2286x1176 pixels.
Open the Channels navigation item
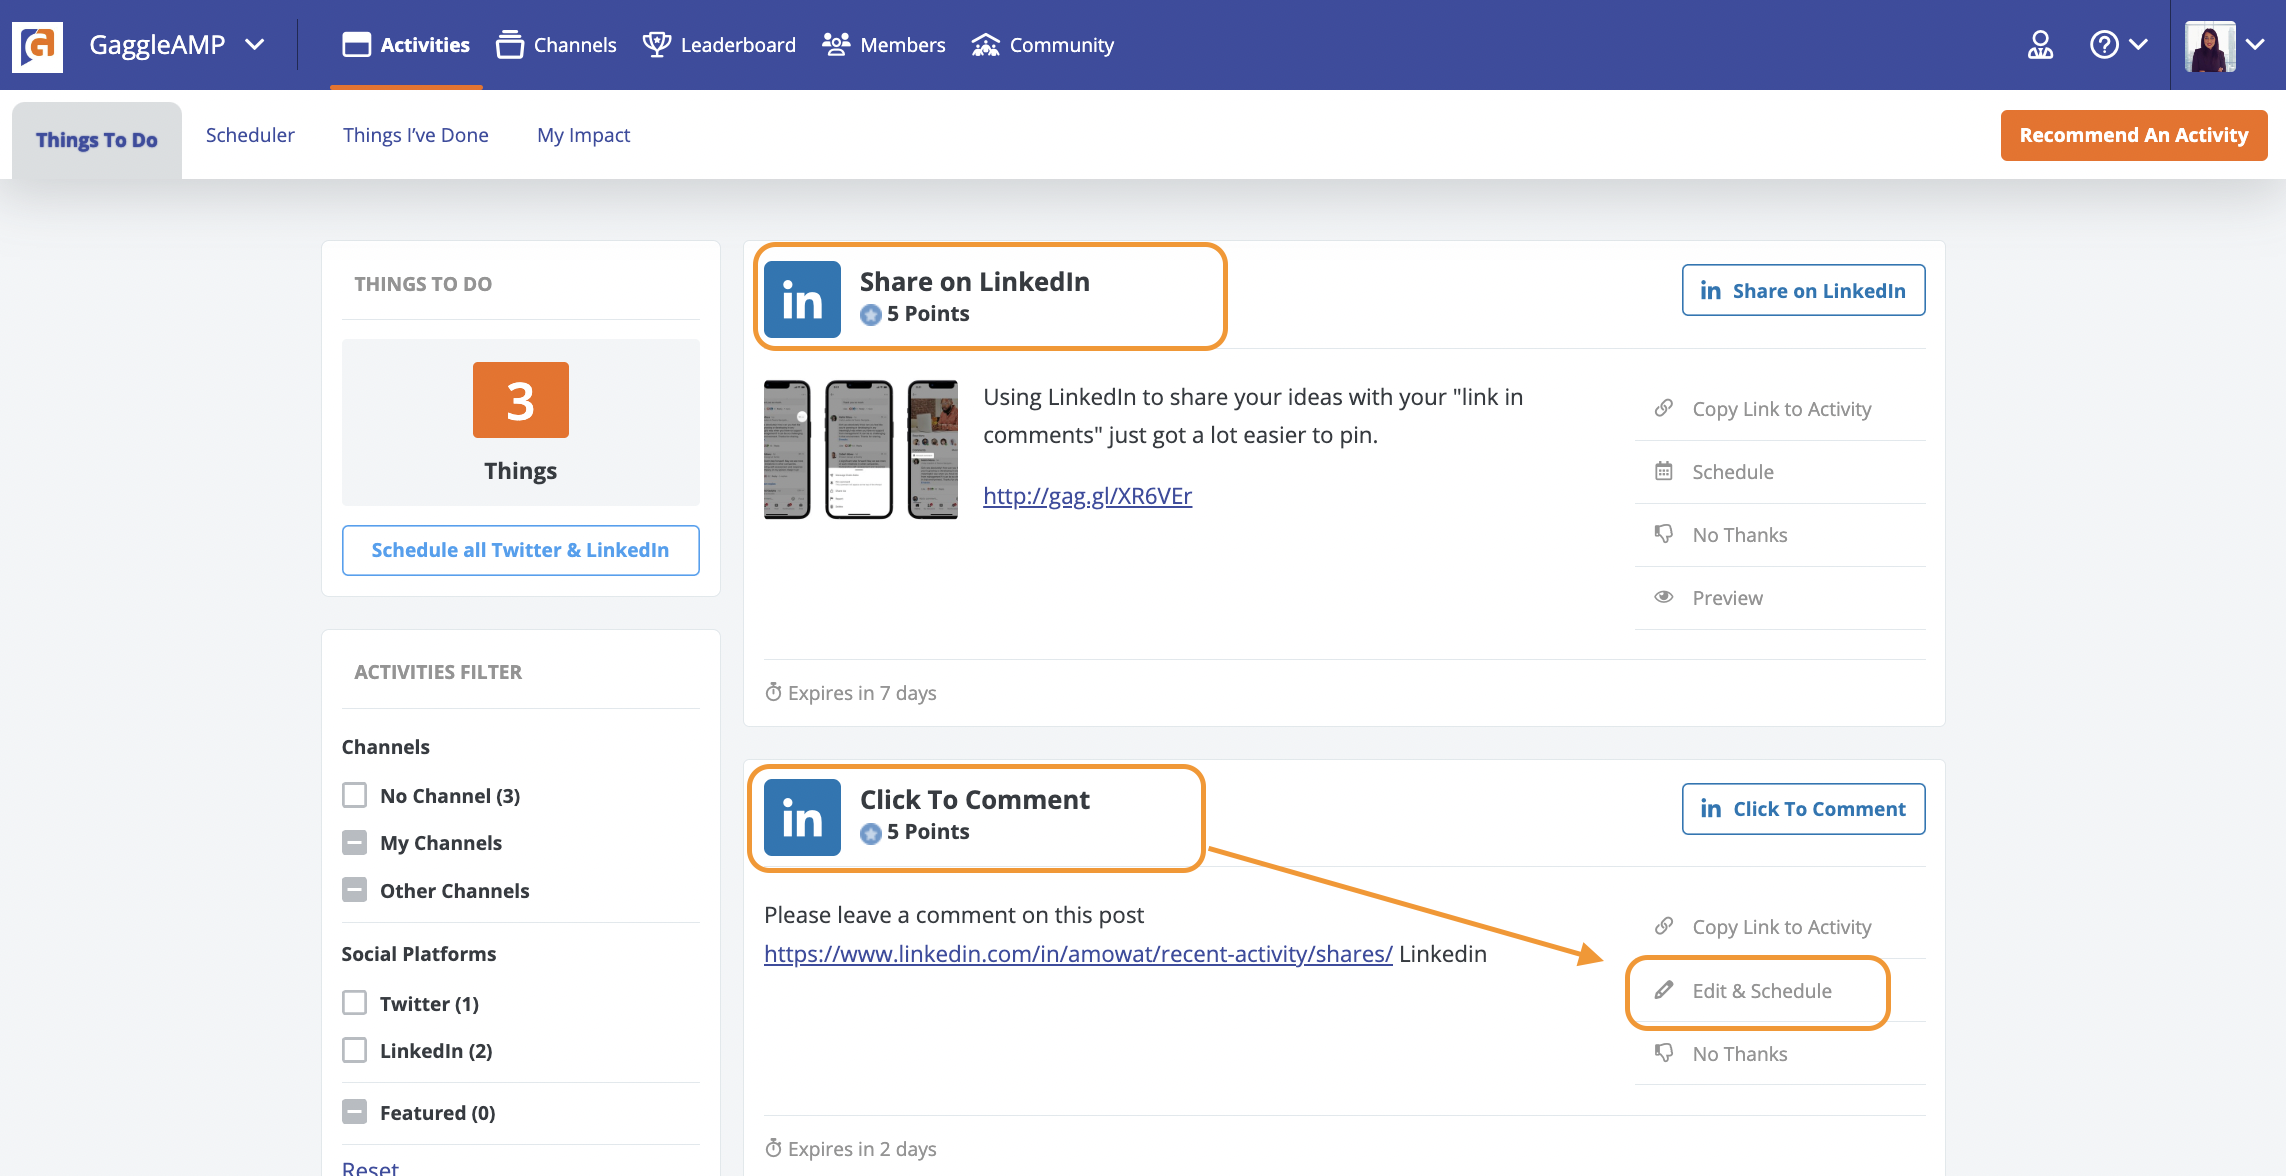tap(556, 45)
